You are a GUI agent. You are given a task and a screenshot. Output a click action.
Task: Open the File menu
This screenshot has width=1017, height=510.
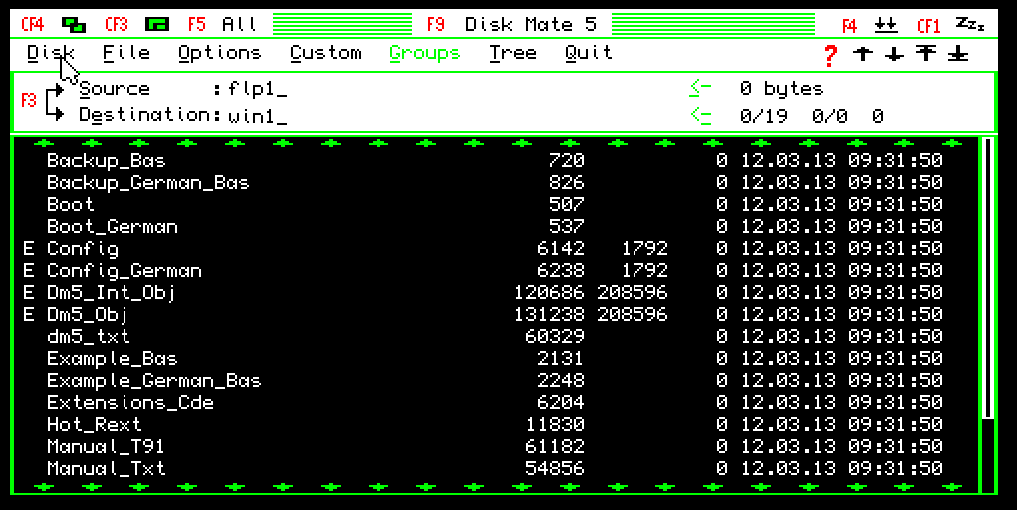[126, 53]
